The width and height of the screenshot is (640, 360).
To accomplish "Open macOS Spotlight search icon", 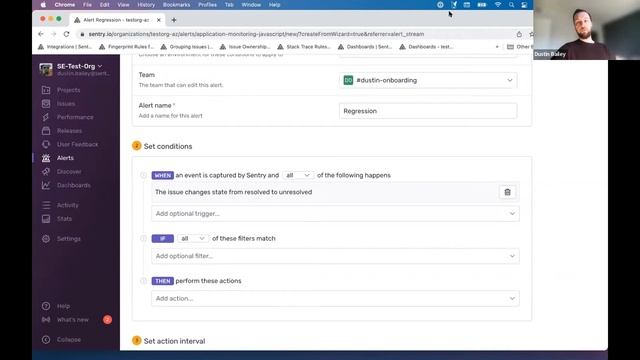I will click(511, 5).
